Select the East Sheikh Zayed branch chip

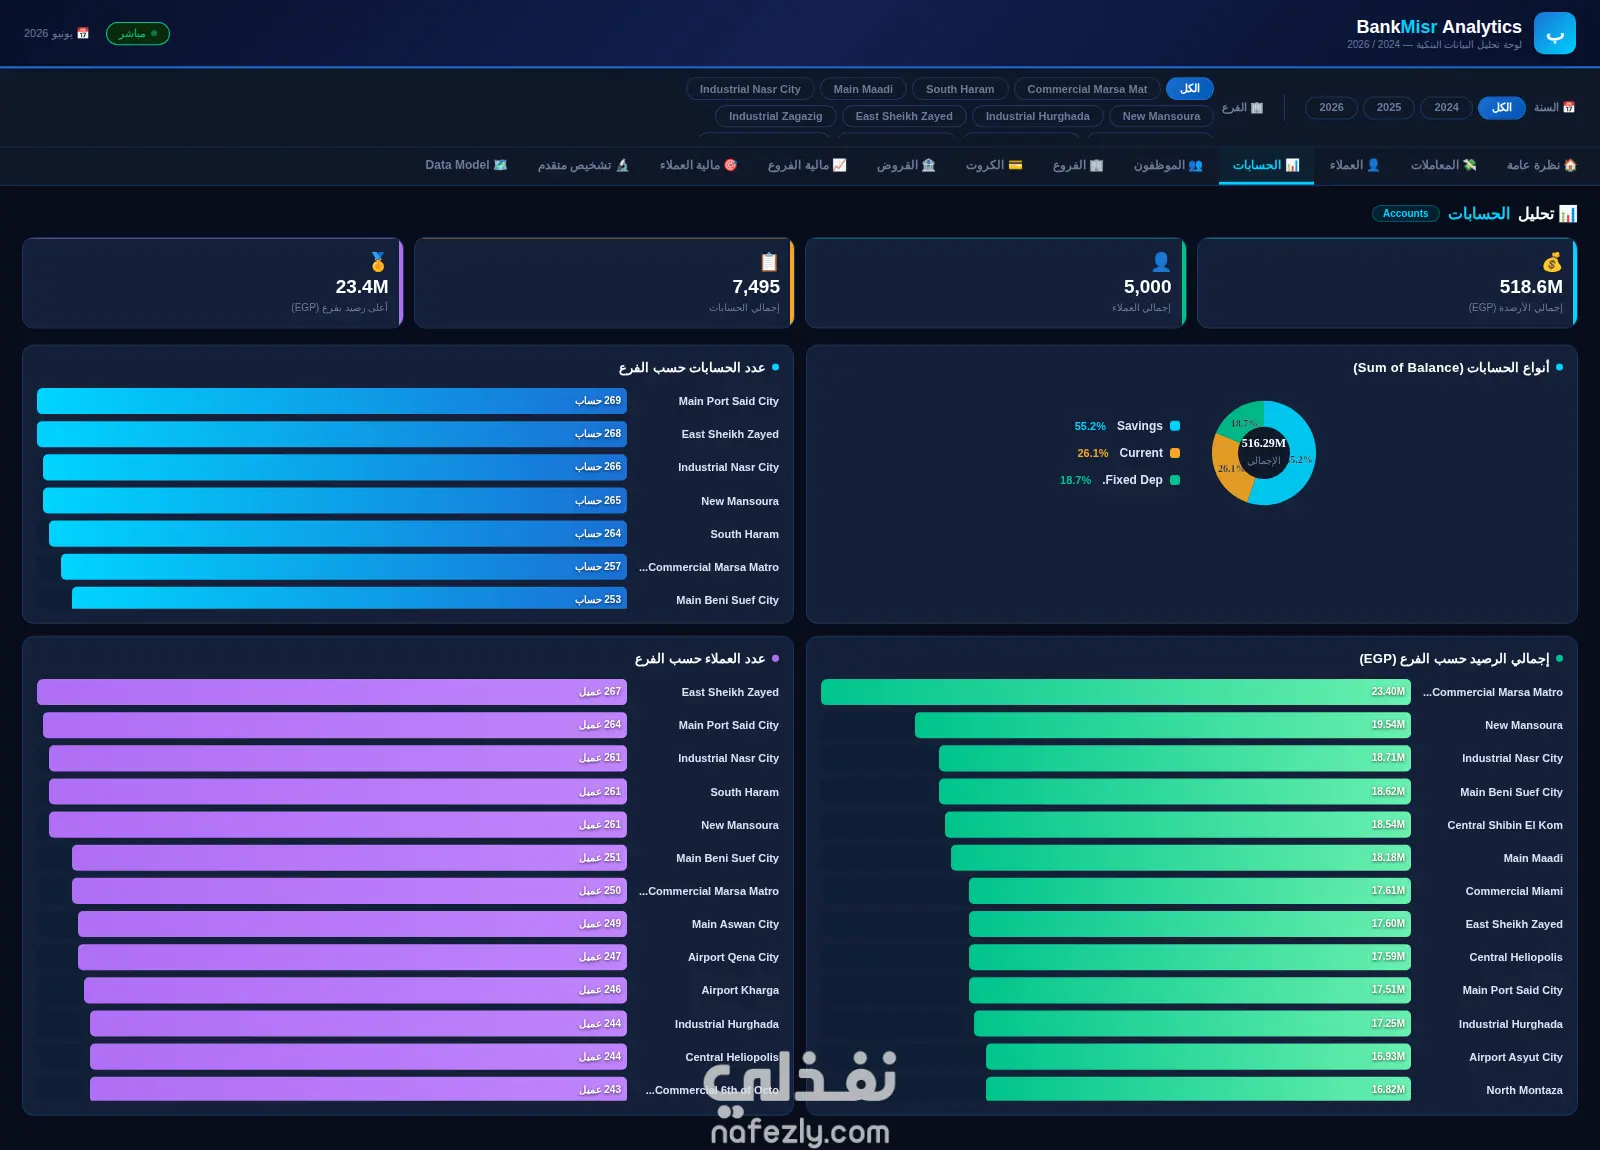pyautogui.click(x=904, y=116)
